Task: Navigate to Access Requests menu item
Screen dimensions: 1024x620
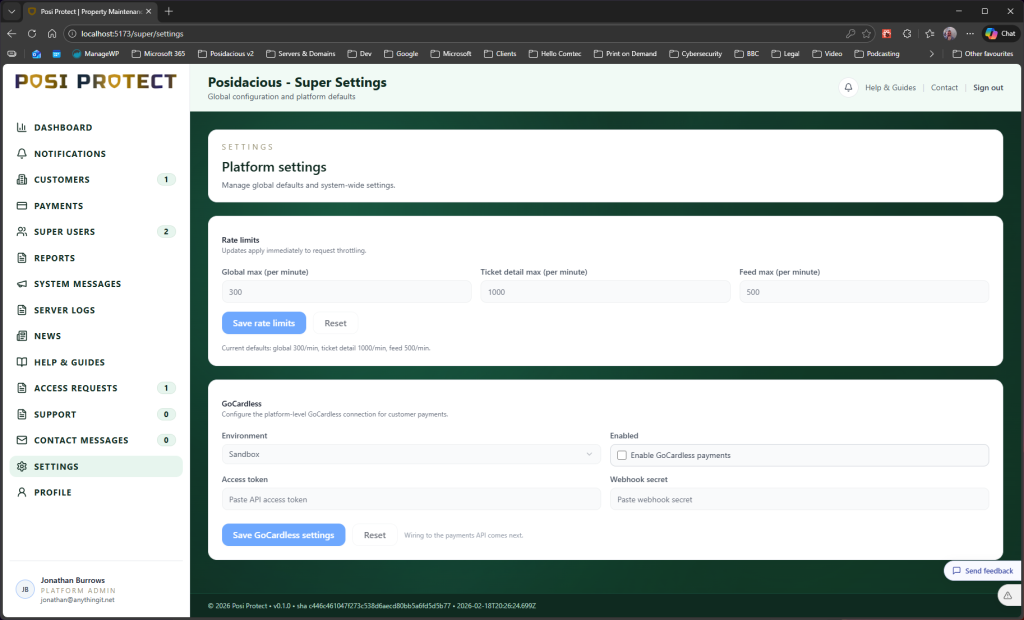Action: click(75, 388)
